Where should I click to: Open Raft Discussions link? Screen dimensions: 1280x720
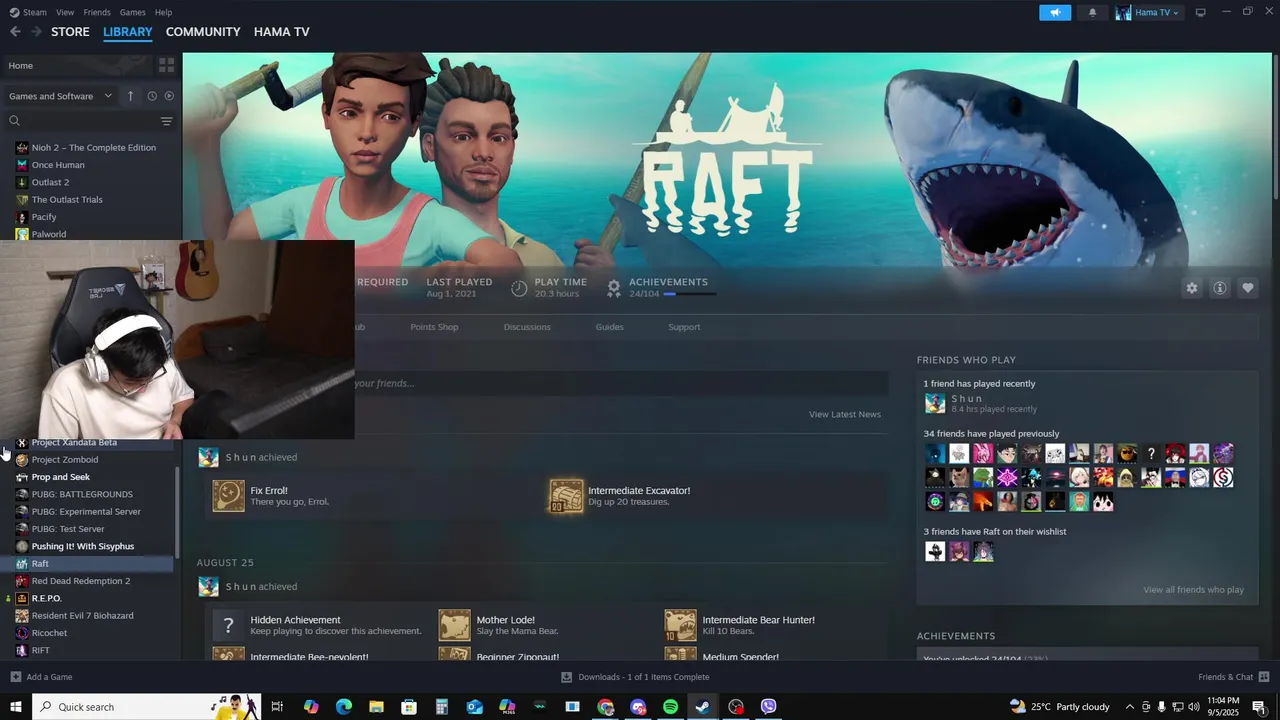coord(527,327)
